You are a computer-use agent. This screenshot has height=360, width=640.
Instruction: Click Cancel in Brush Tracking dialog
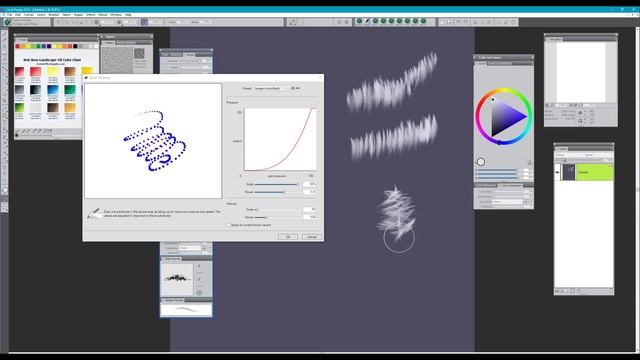[x=312, y=237]
